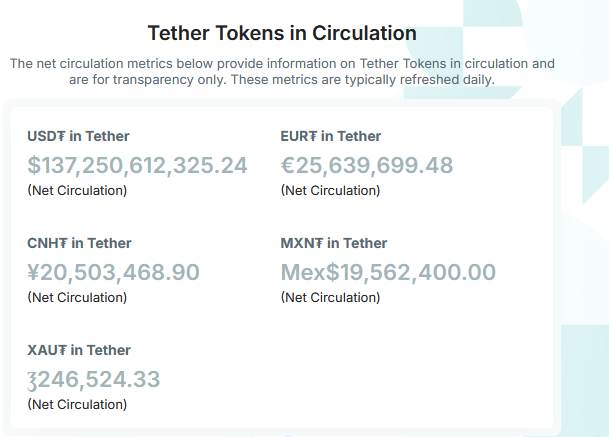The height and width of the screenshot is (437, 609).
Task: Click "(Net Circulation)" under the USD₮ amount
Action: (77, 190)
